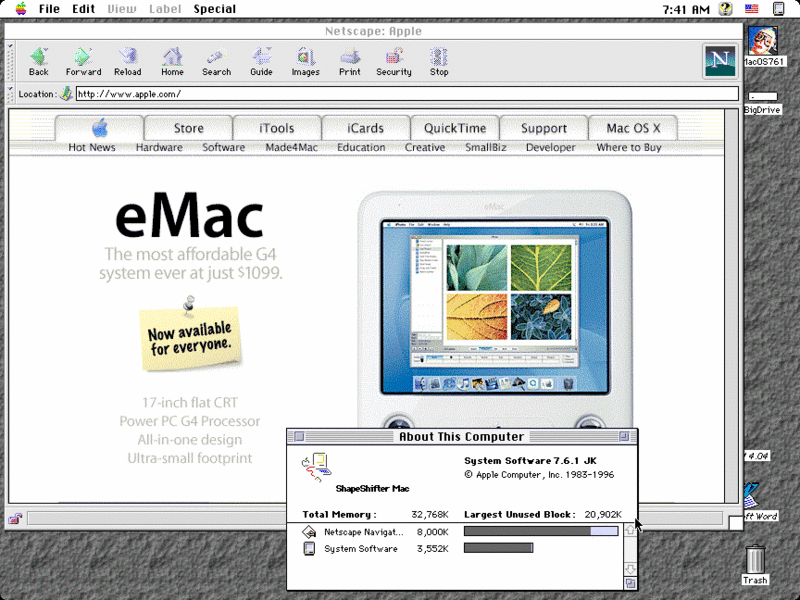
Task: Open the Security info icon
Action: [394, 61]
